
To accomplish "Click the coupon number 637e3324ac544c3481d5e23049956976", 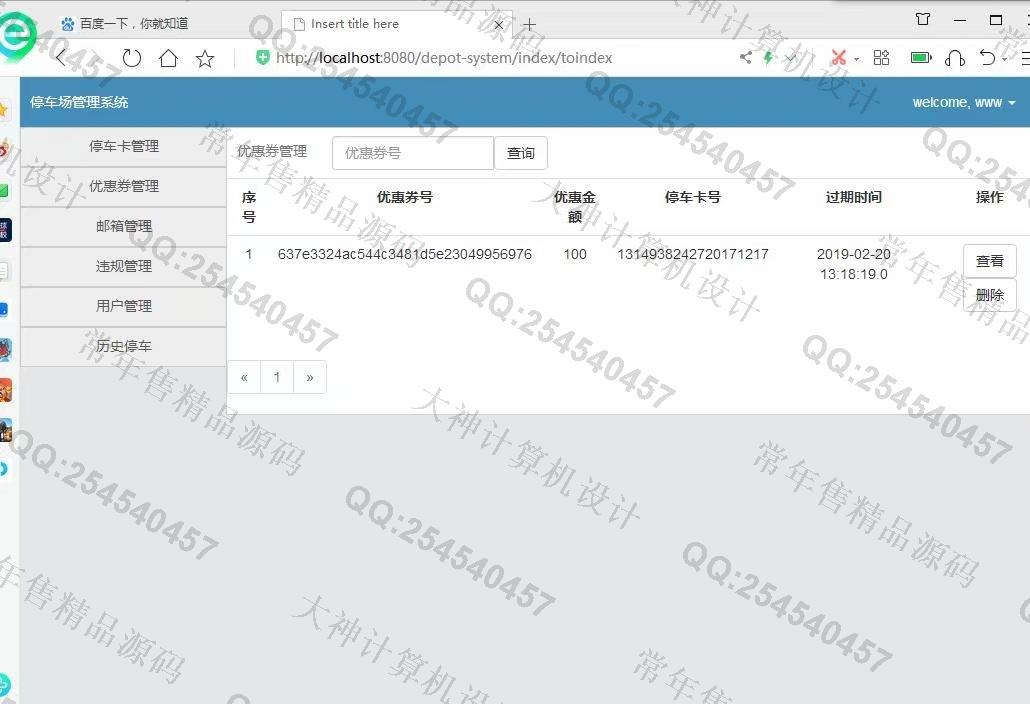I will [405, 254].
